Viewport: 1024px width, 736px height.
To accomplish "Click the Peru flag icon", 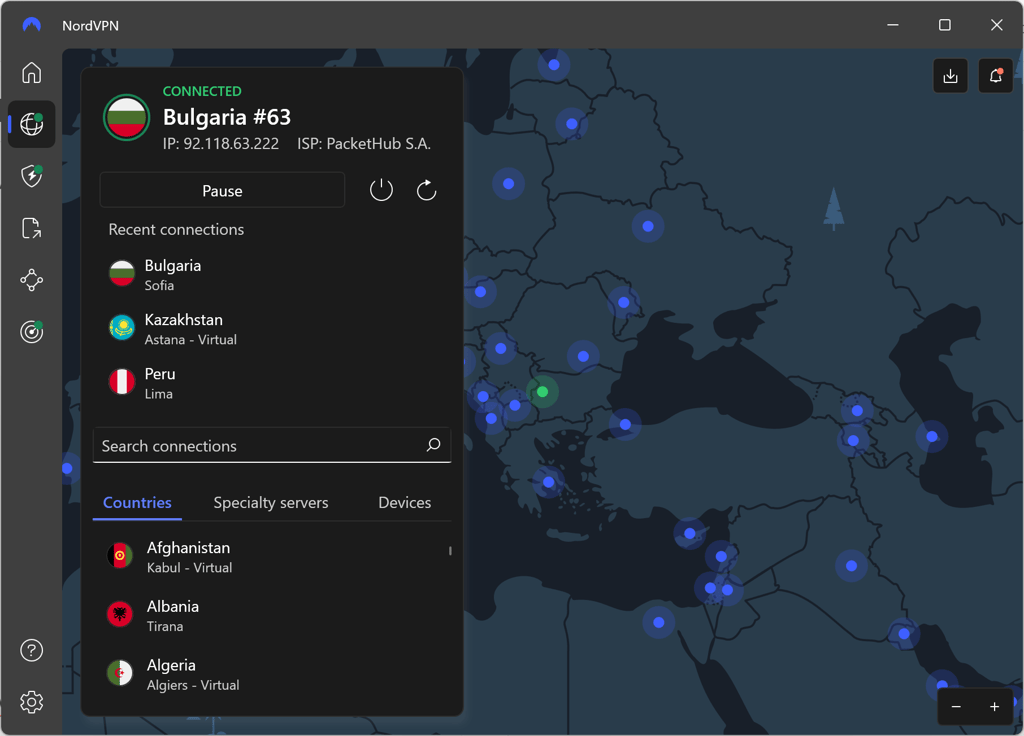I will coord(122,382).
